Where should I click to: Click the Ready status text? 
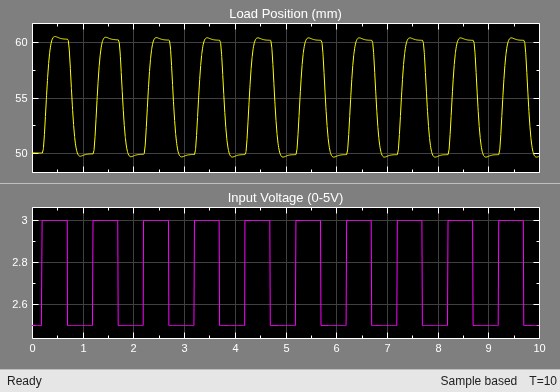tap(24, 381)
